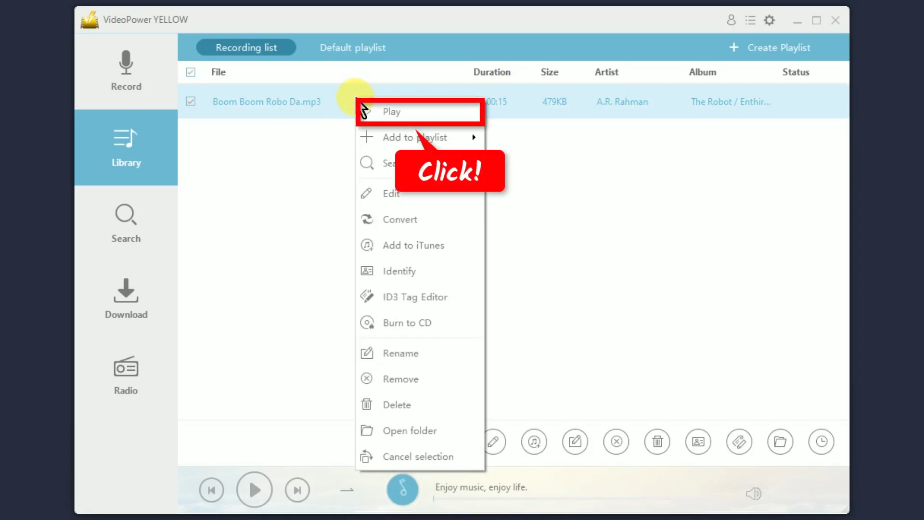Click the add to iTunes toolbar icon

[x=534, y=442]
